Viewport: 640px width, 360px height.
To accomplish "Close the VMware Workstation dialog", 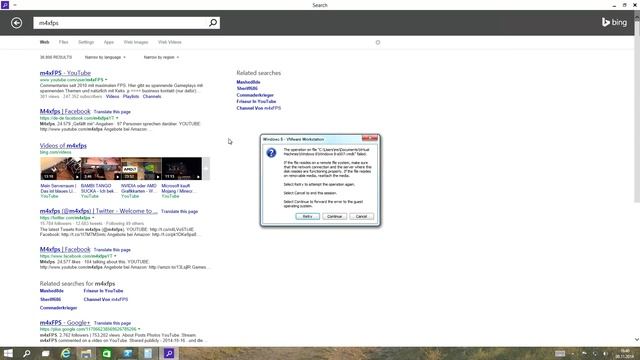I will [370, 139].
